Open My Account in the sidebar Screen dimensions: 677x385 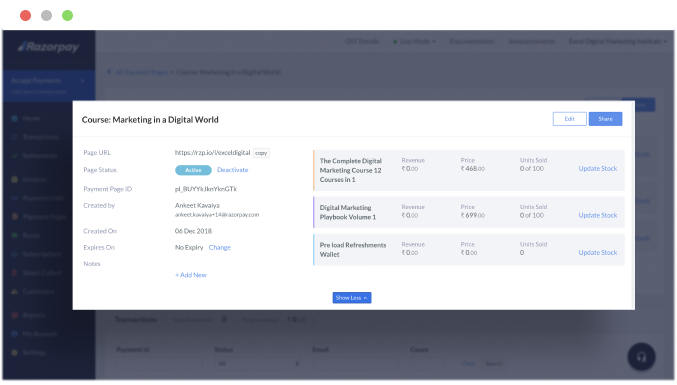(39, 334)
